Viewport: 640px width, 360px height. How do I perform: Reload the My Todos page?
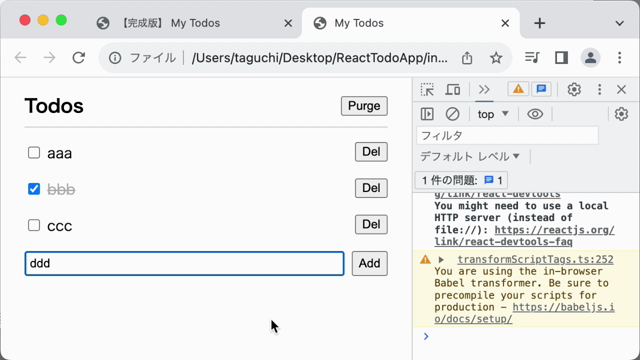[78, 58]
